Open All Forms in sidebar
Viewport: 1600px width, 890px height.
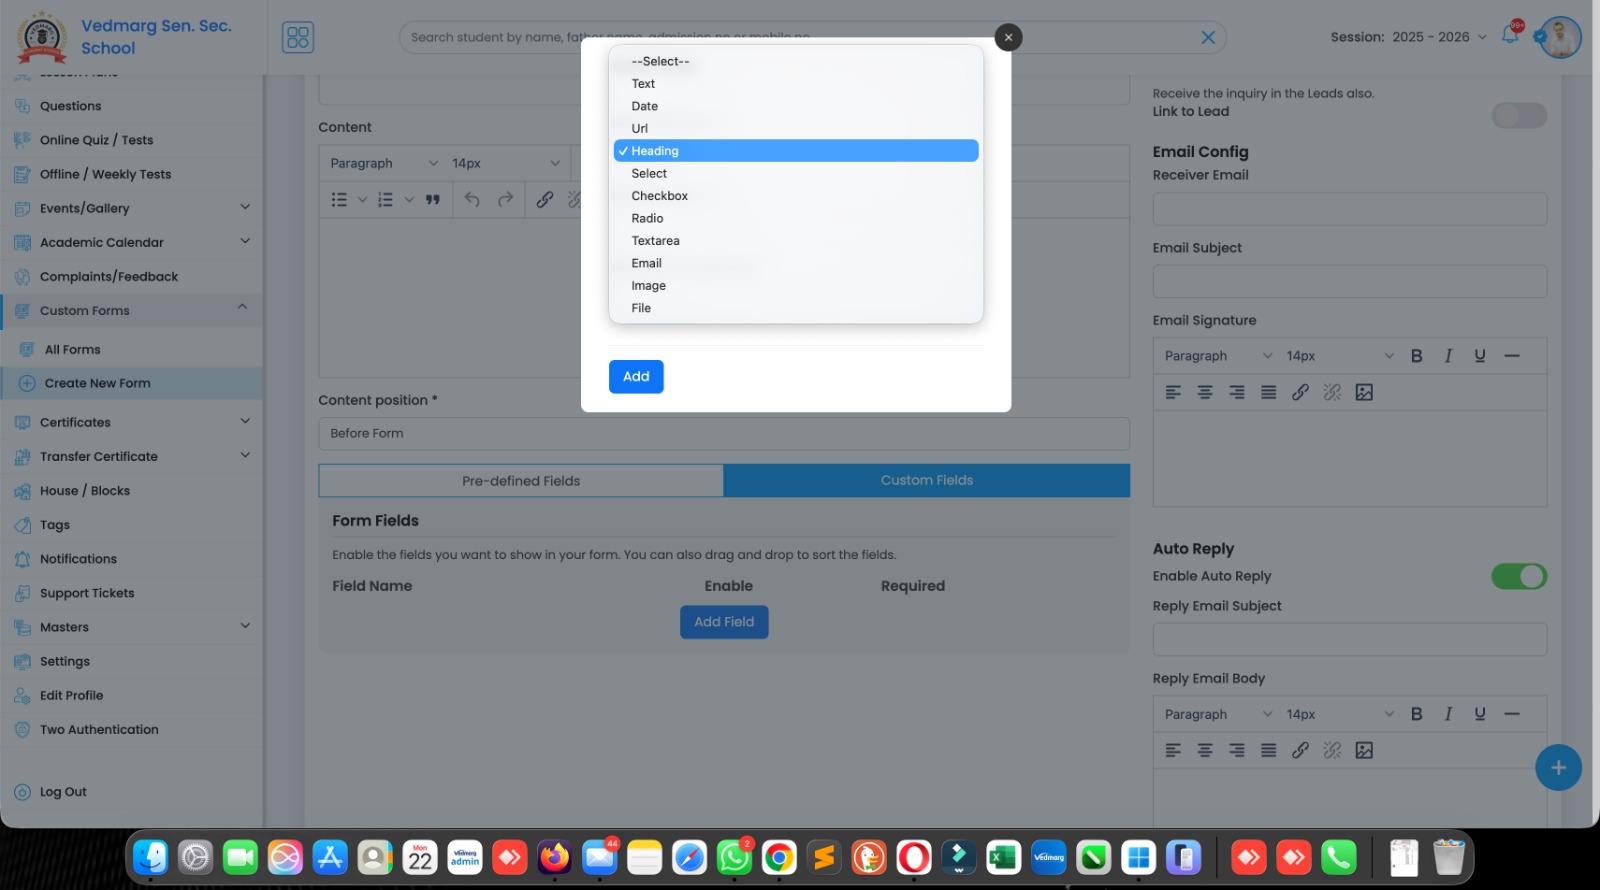click(x=72, y=350)
